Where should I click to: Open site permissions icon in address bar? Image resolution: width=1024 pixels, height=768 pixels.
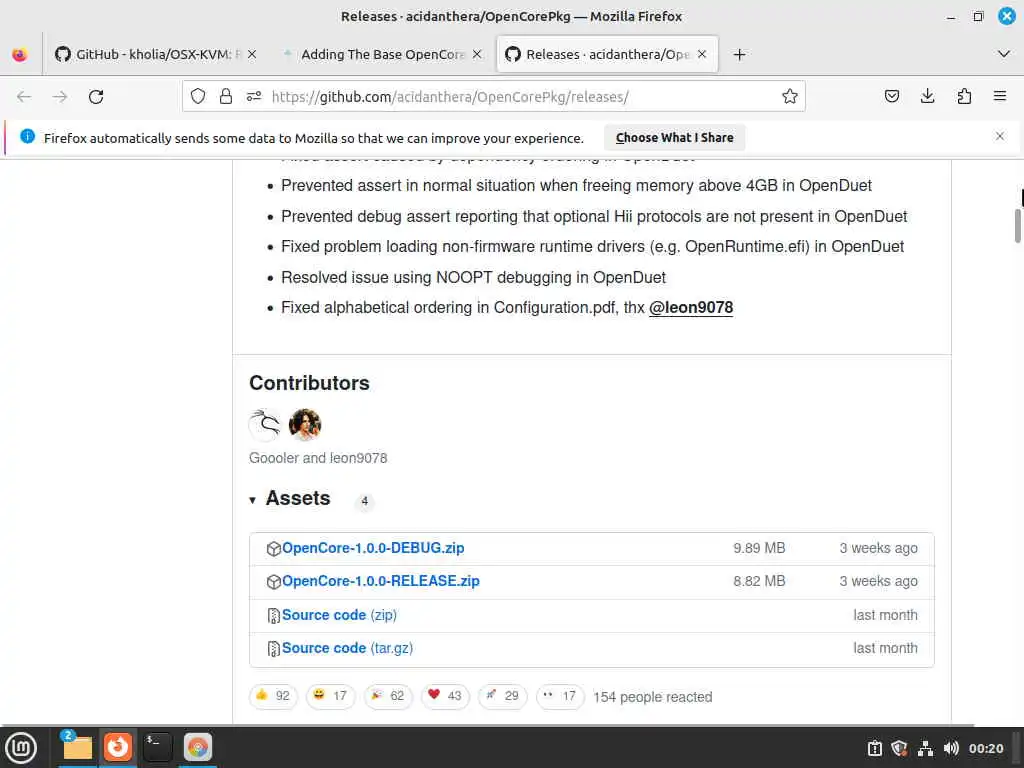(x=254, y=97)
